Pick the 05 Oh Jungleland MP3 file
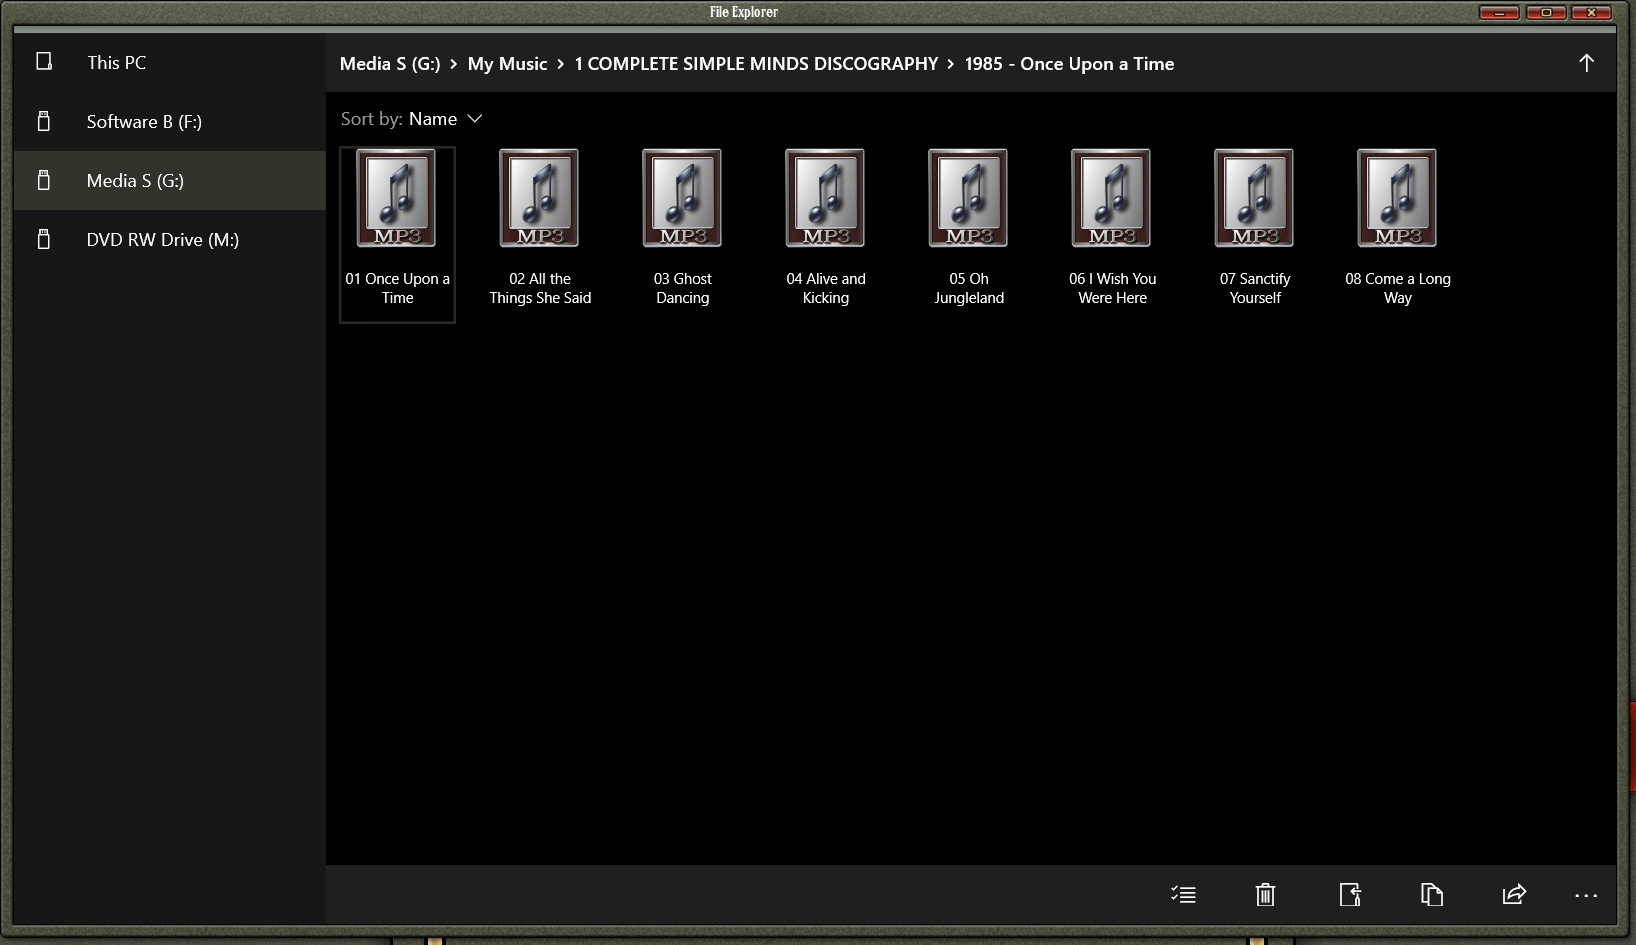Viewport: 1636px width, 945px height. coord(969,234)
